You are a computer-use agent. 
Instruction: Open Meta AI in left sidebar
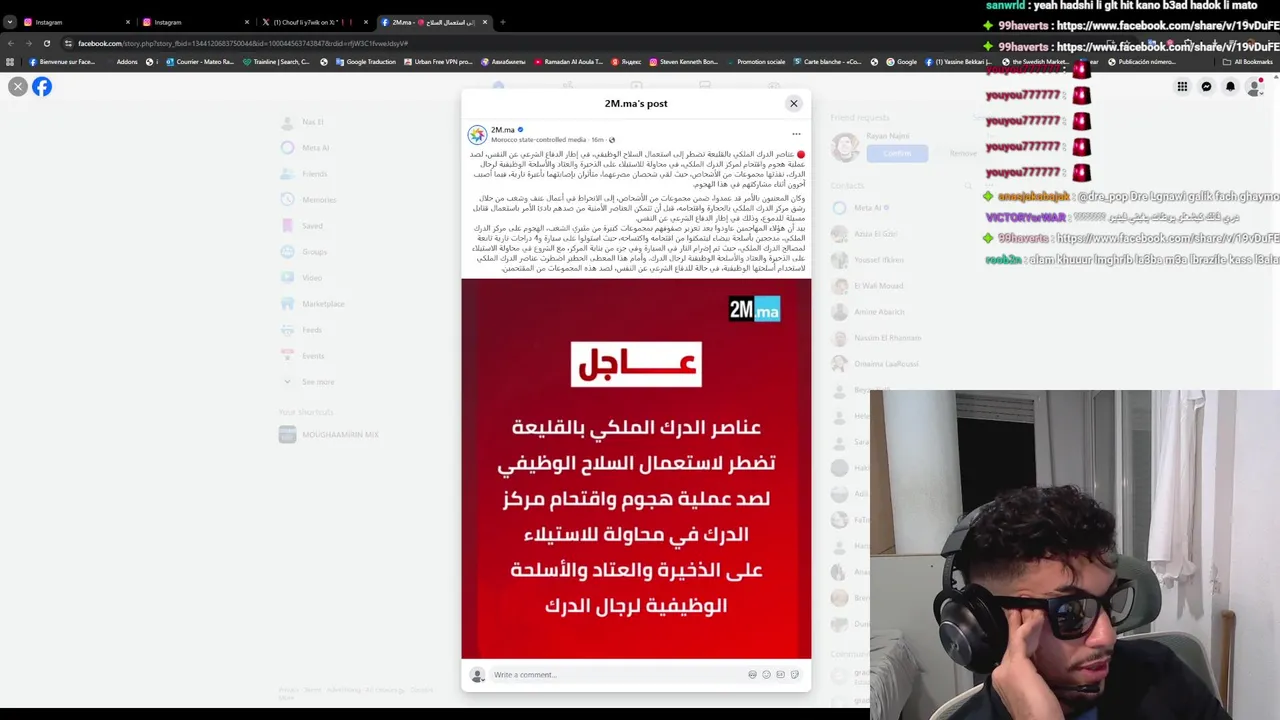click(305, 148)
